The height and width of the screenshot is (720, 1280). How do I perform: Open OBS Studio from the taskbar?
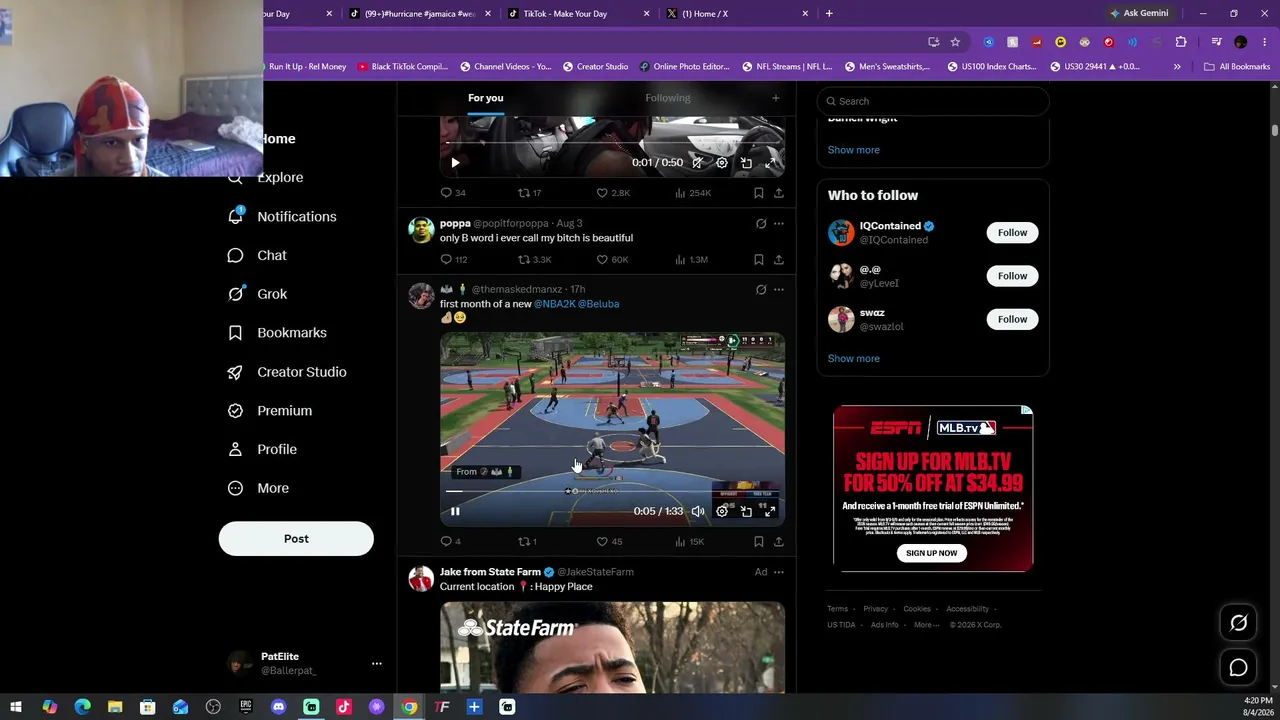[x=213, y=707]
